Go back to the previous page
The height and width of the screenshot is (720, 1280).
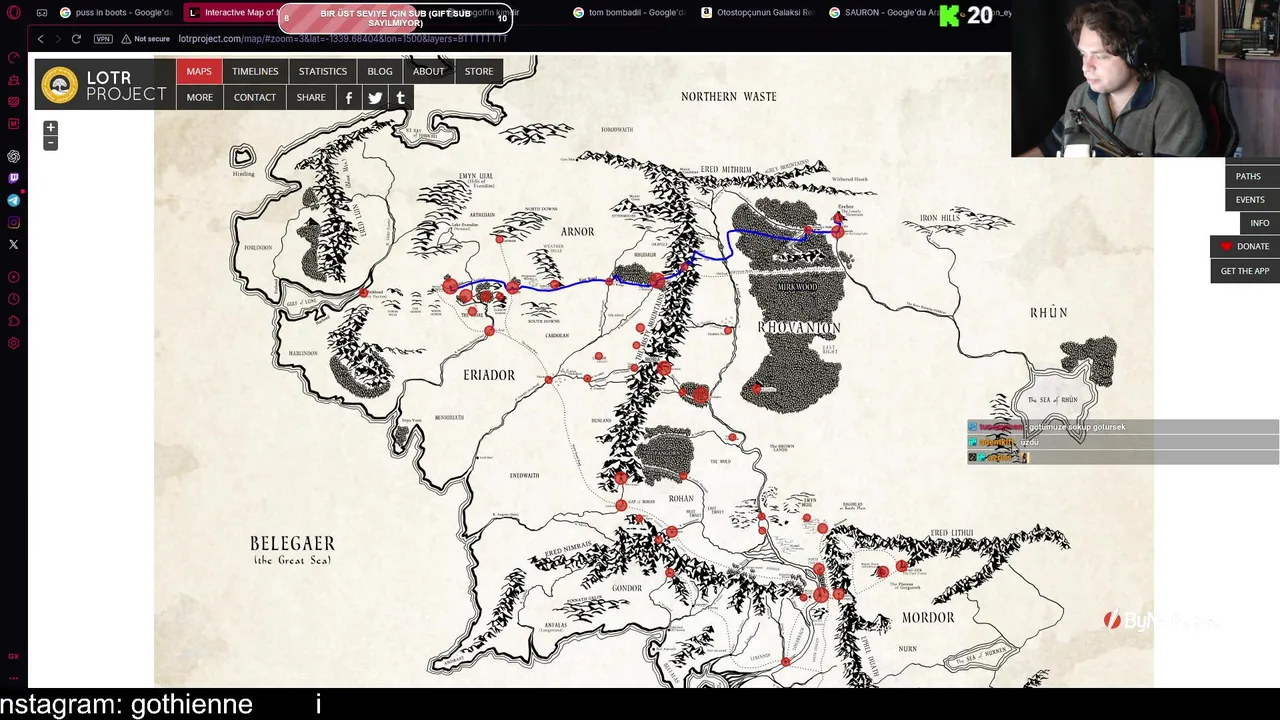pos(40,39)
